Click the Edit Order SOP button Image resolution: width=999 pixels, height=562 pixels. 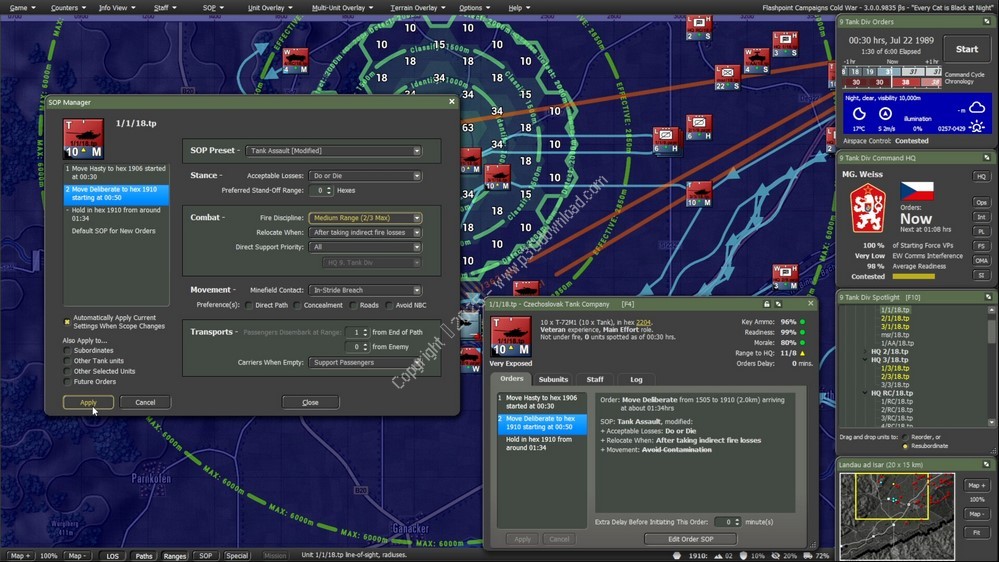pyautogui.click(x=692, y=539)
